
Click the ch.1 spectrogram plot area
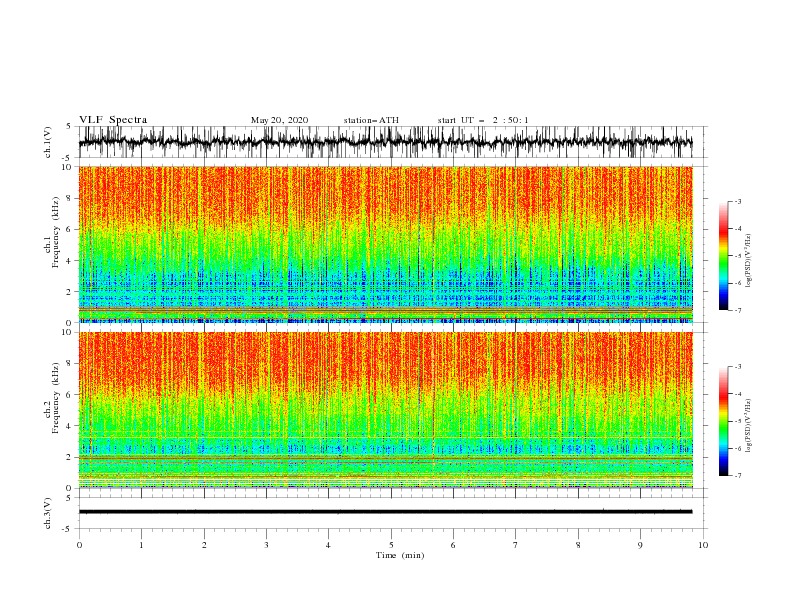(x=385, y=244)
